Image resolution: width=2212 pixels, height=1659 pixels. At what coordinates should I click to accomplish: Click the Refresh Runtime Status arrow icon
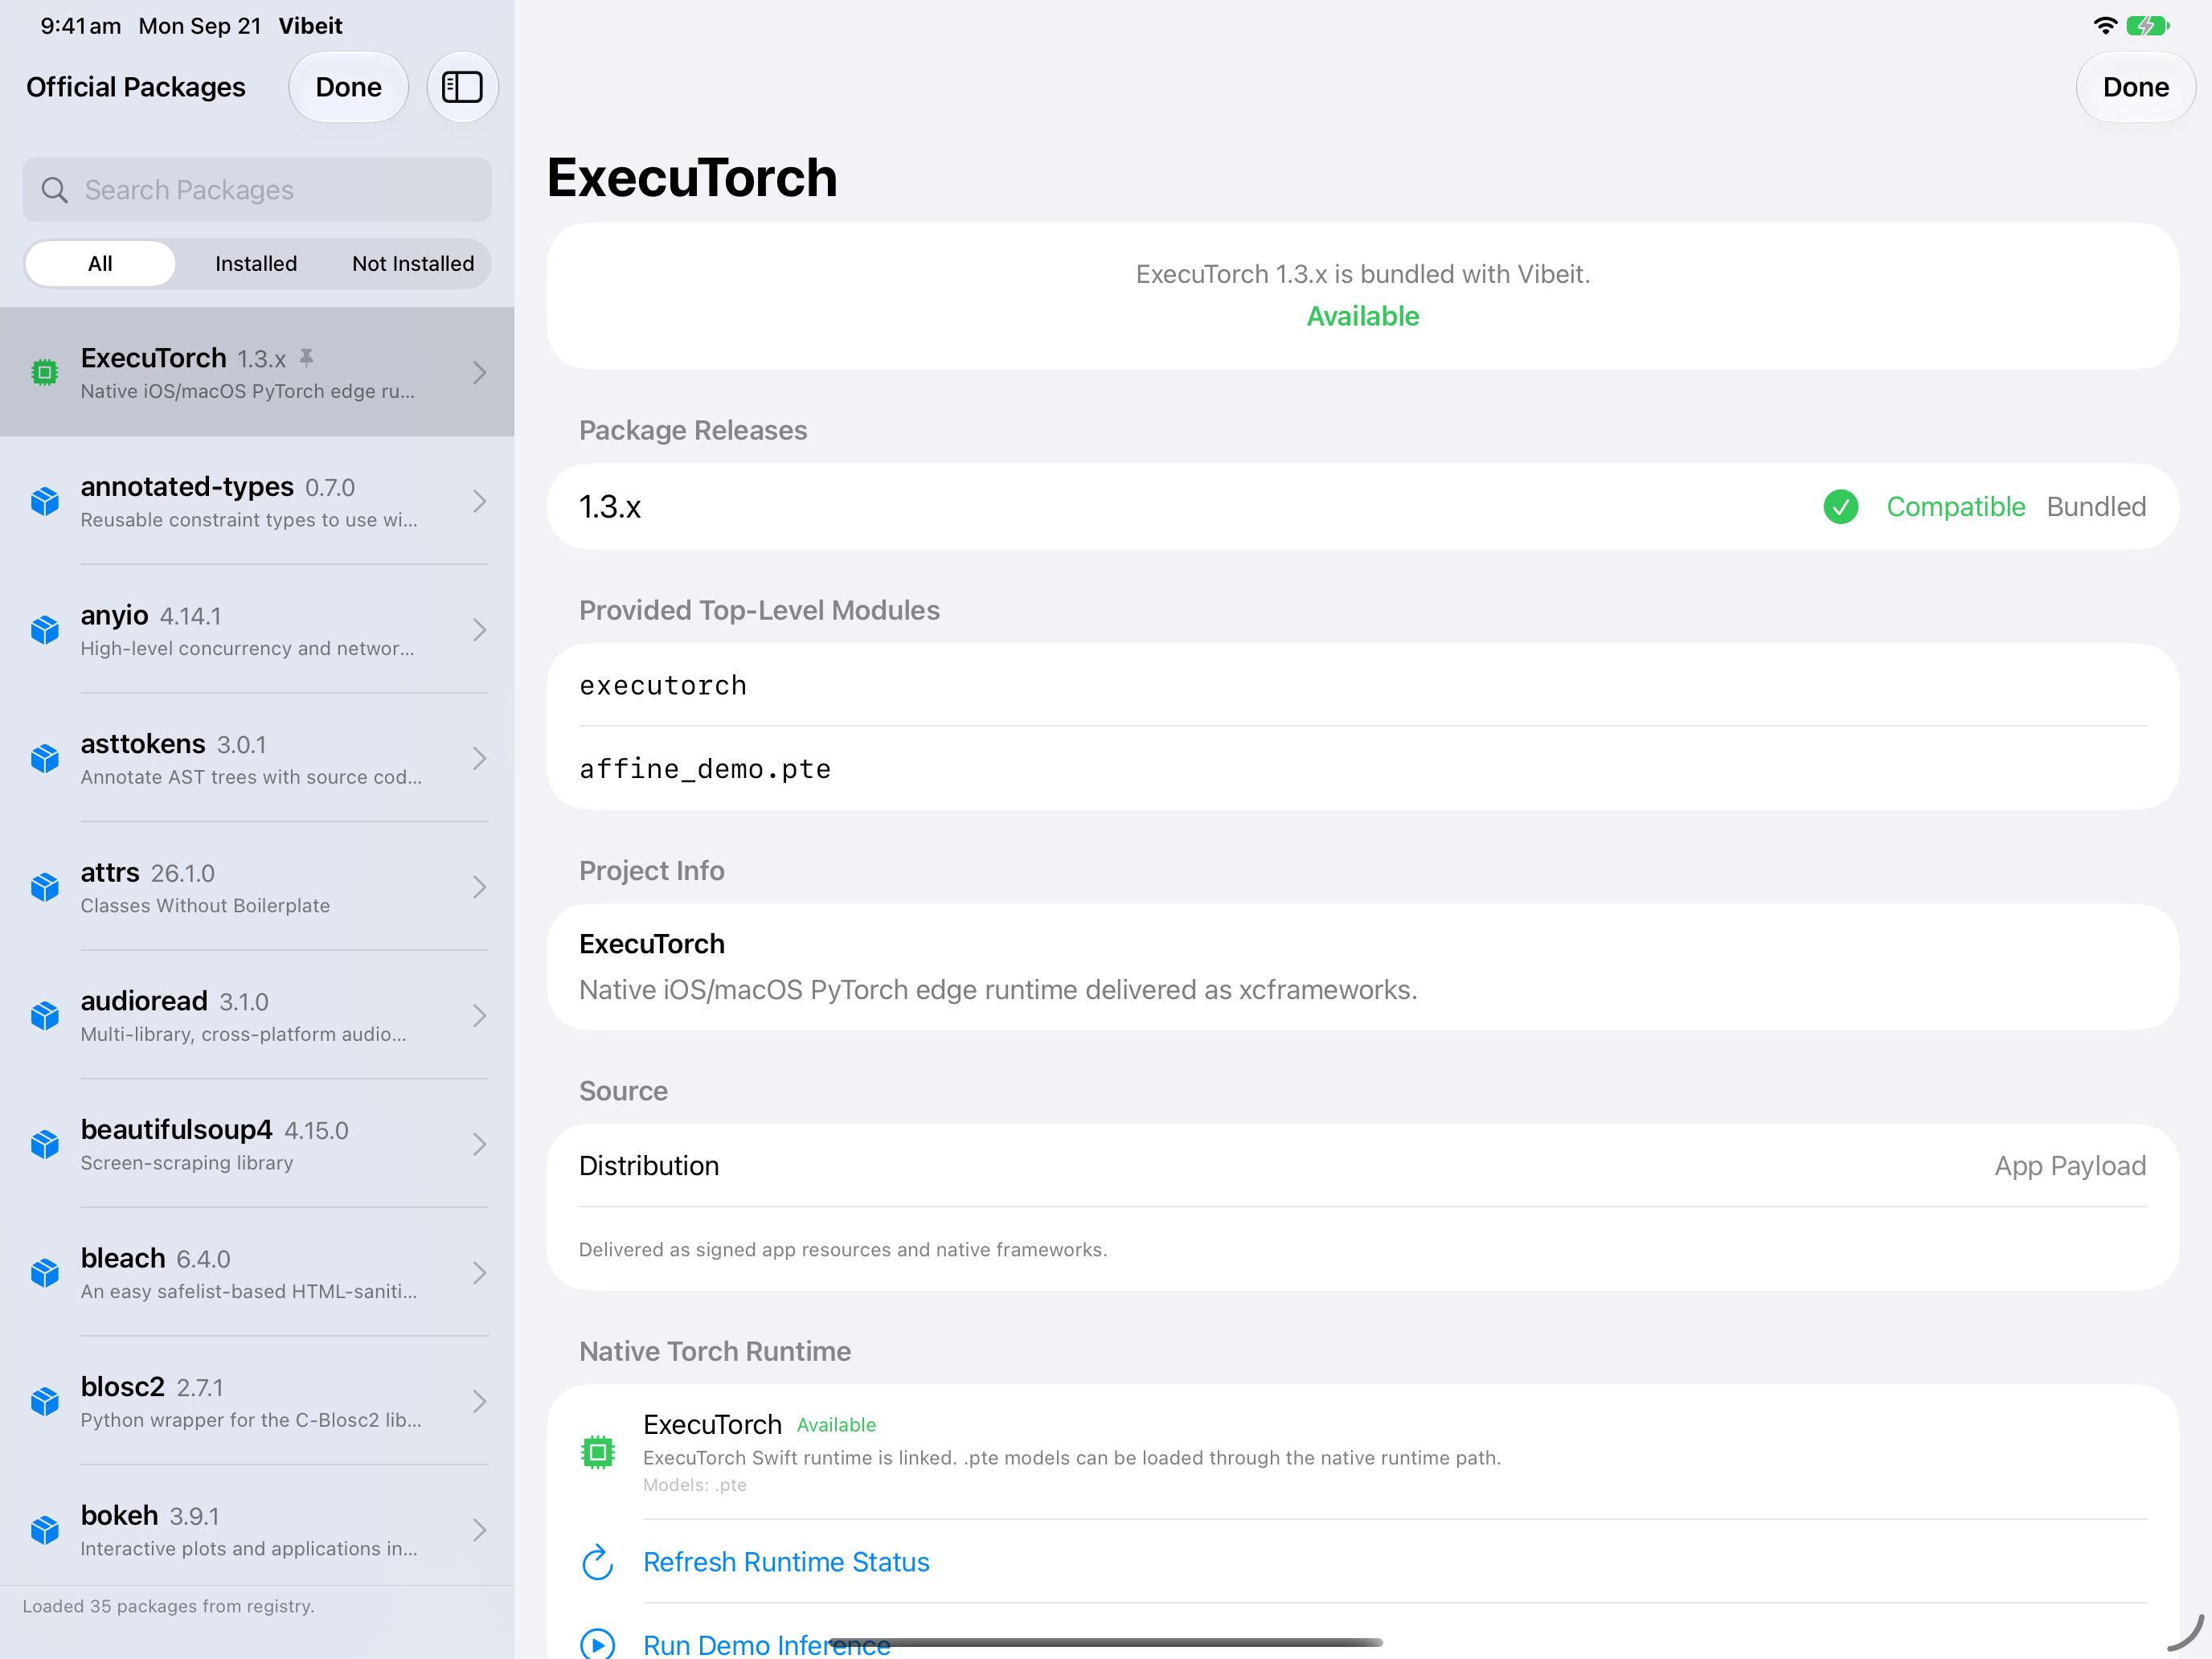click(x=597, y=1562)
